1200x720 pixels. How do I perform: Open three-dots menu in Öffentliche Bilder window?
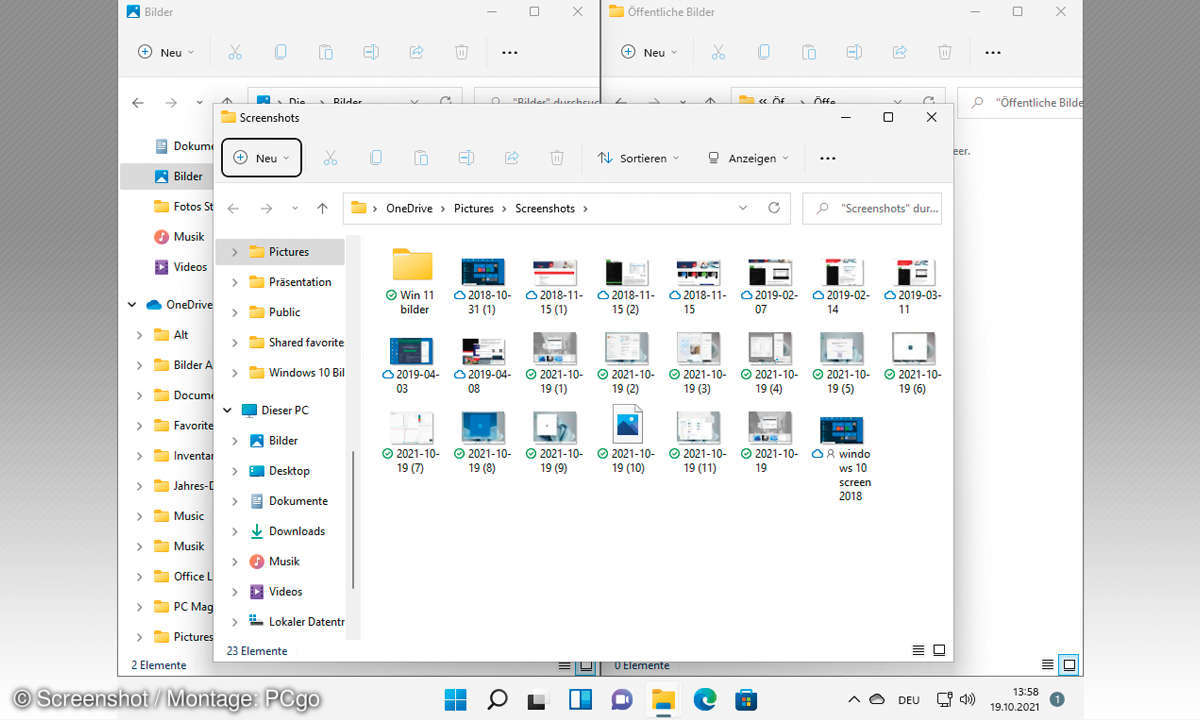992,52
